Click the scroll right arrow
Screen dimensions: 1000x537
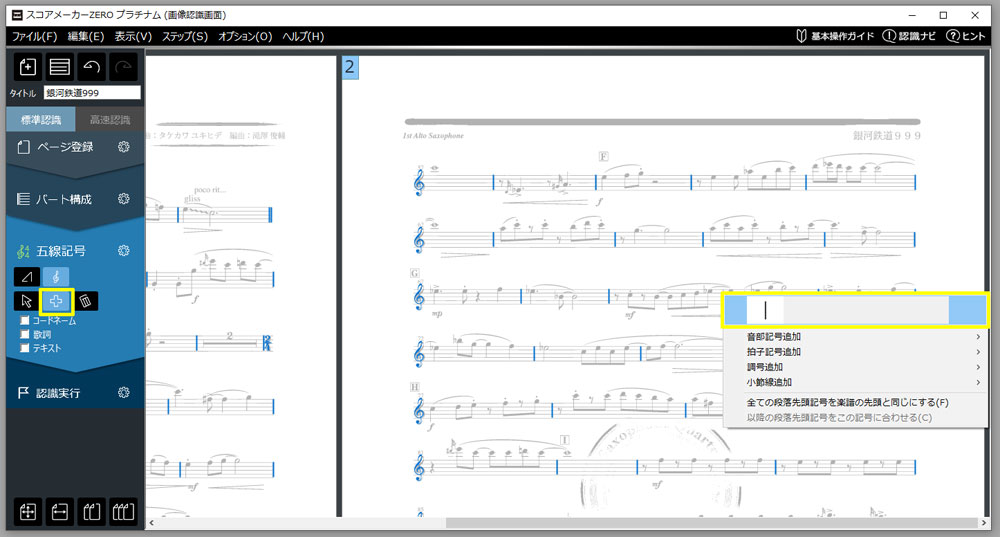click(983, 523)
